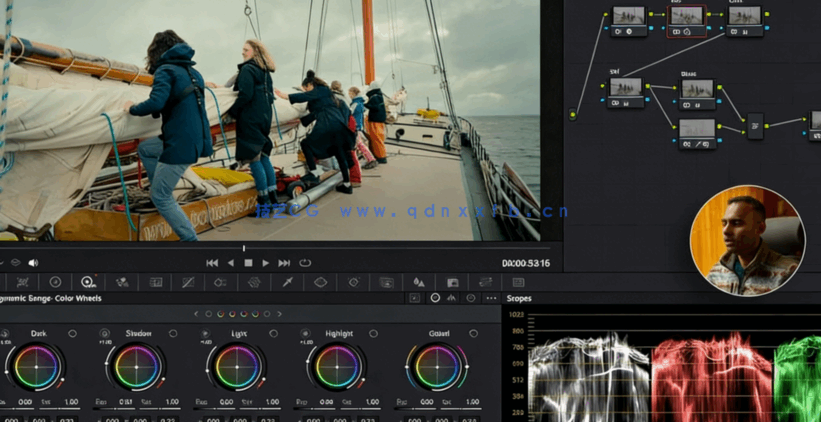
Task: Open the Key palette icon
Action: [453, 283]
